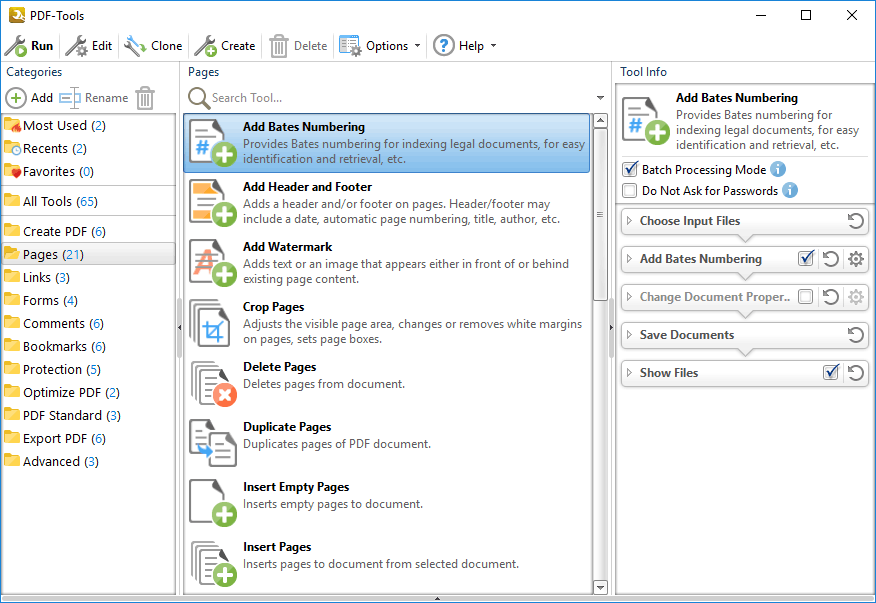The height and width of the screenshot is (603, 876).
Task: Select the Delete Pages tool icon
Action: point(213,383)
